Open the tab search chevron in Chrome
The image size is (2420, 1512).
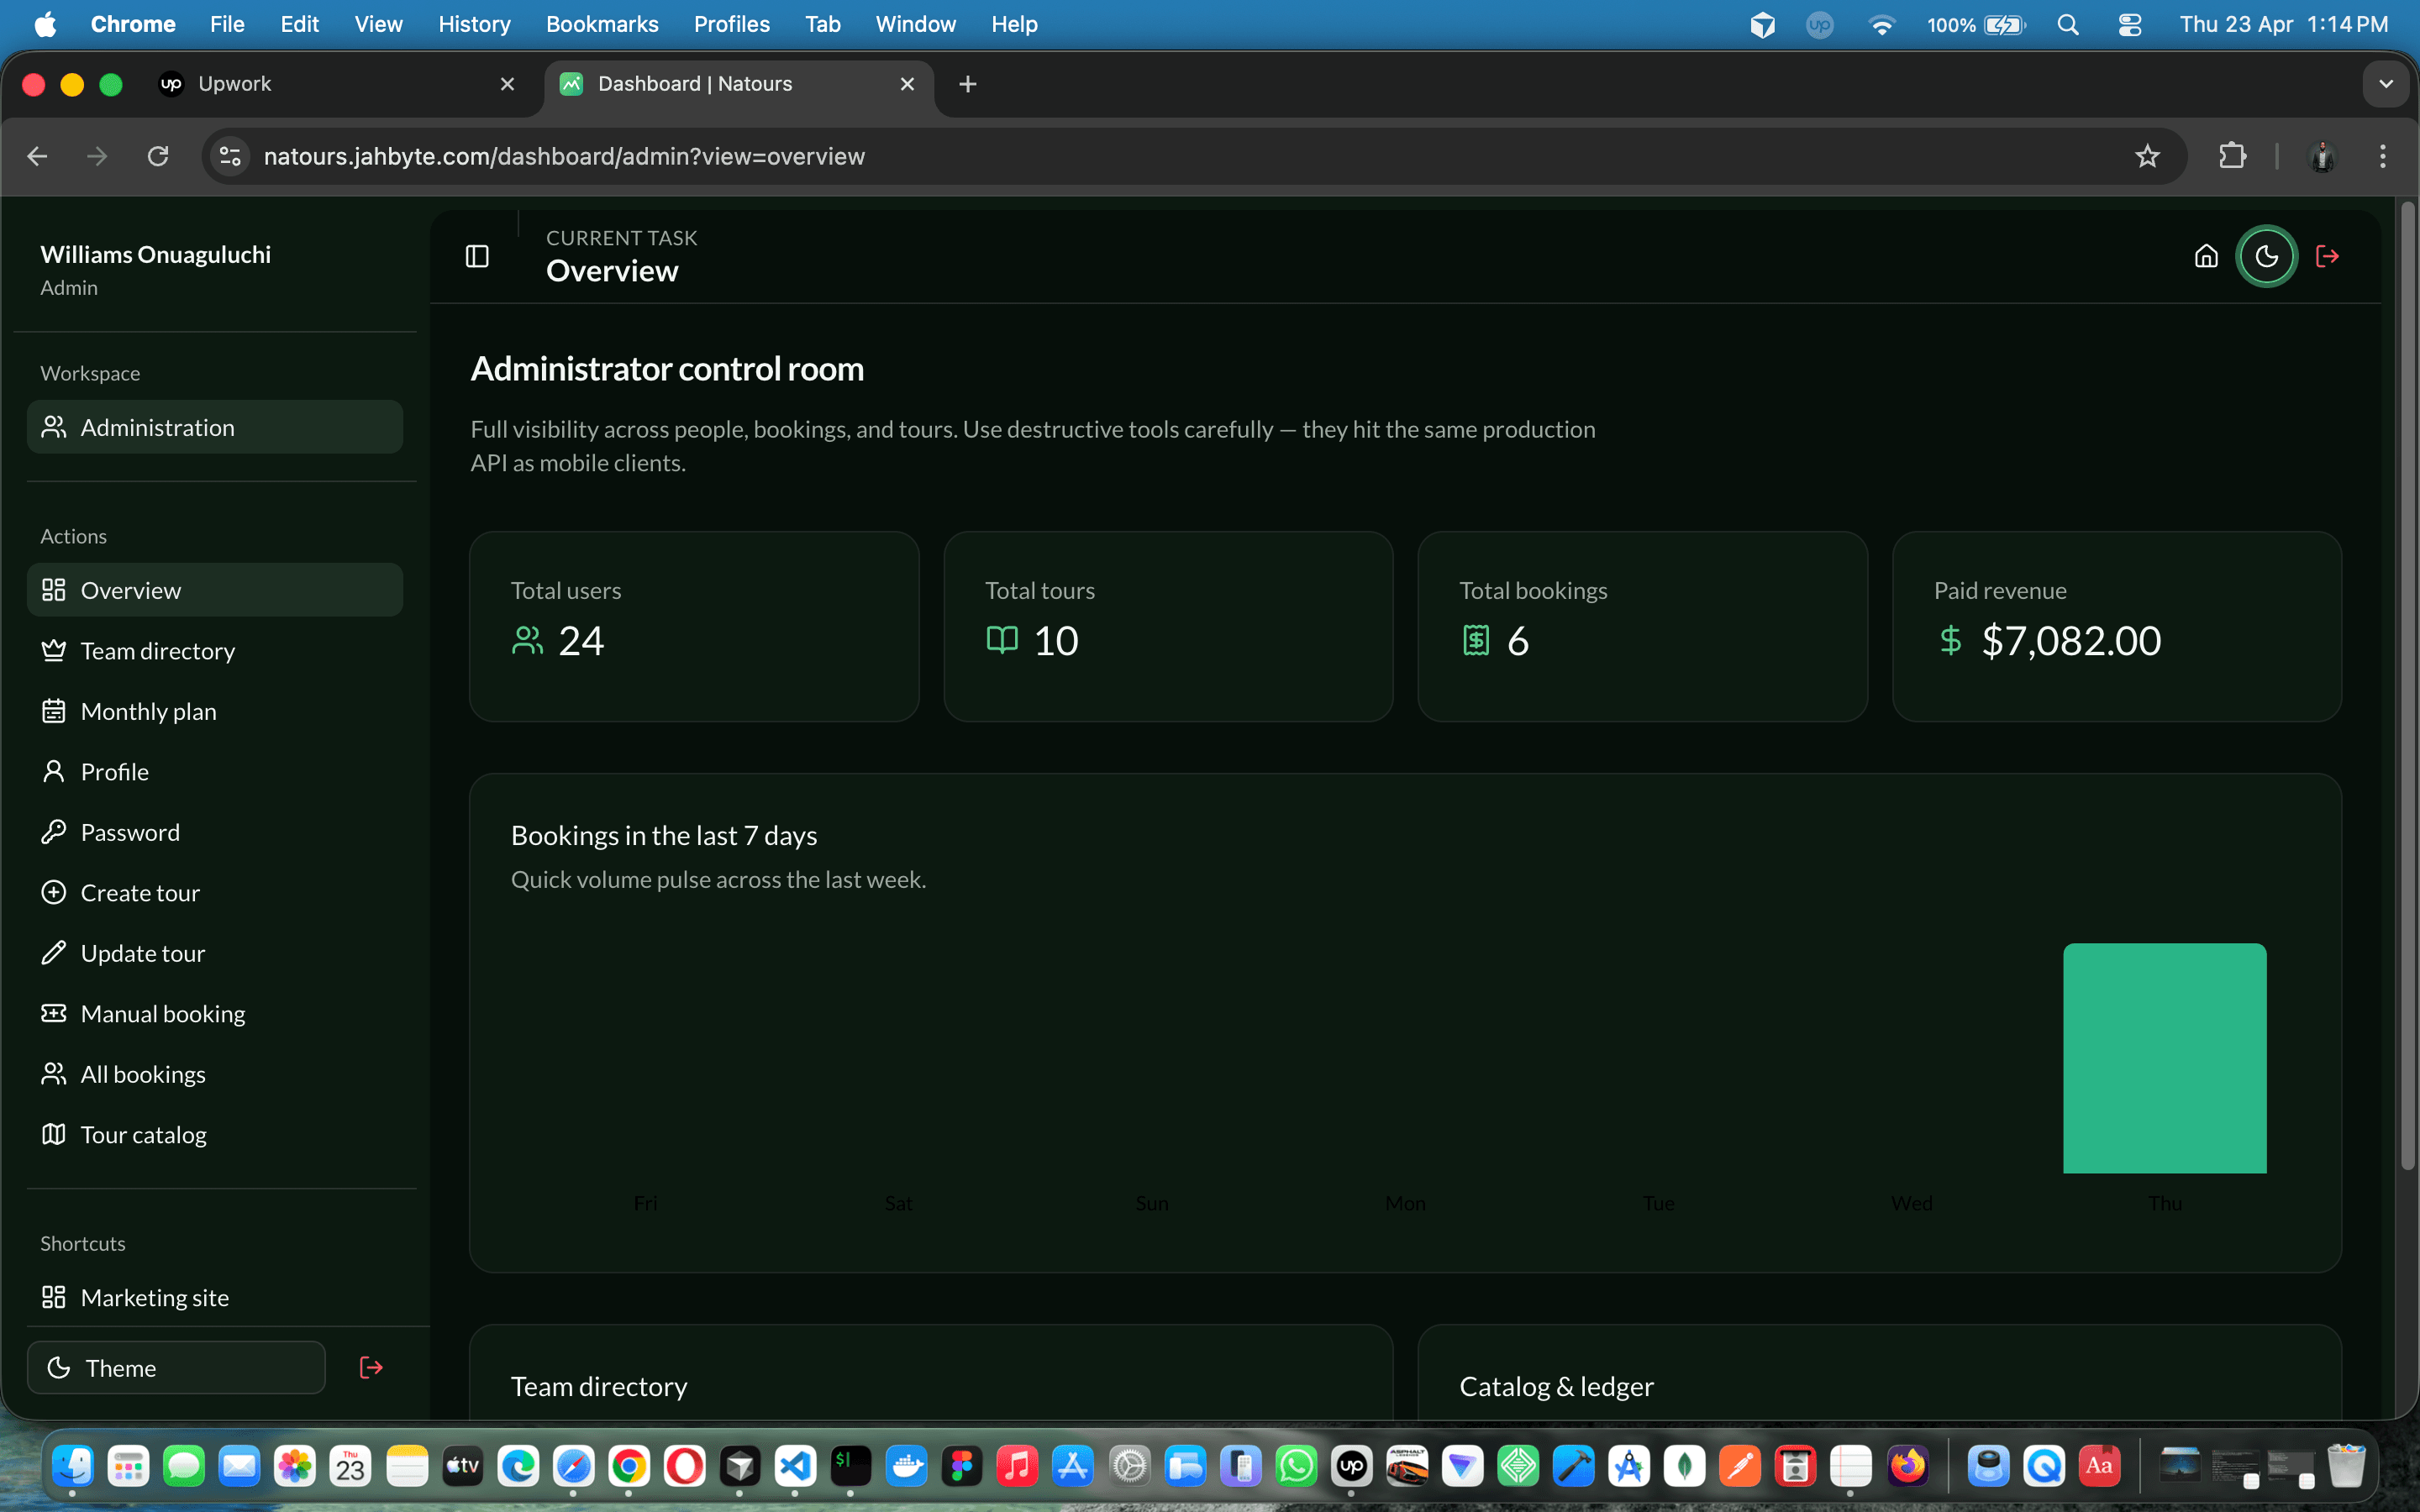click(x=2387, y=84)
